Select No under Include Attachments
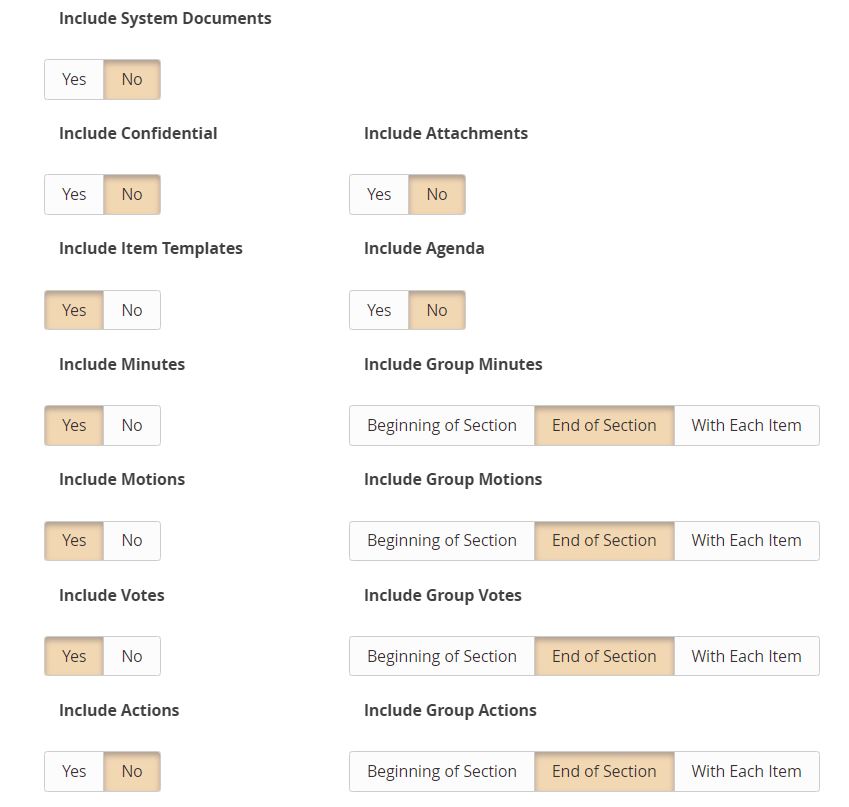849x807 pixels. coord(437,194)
